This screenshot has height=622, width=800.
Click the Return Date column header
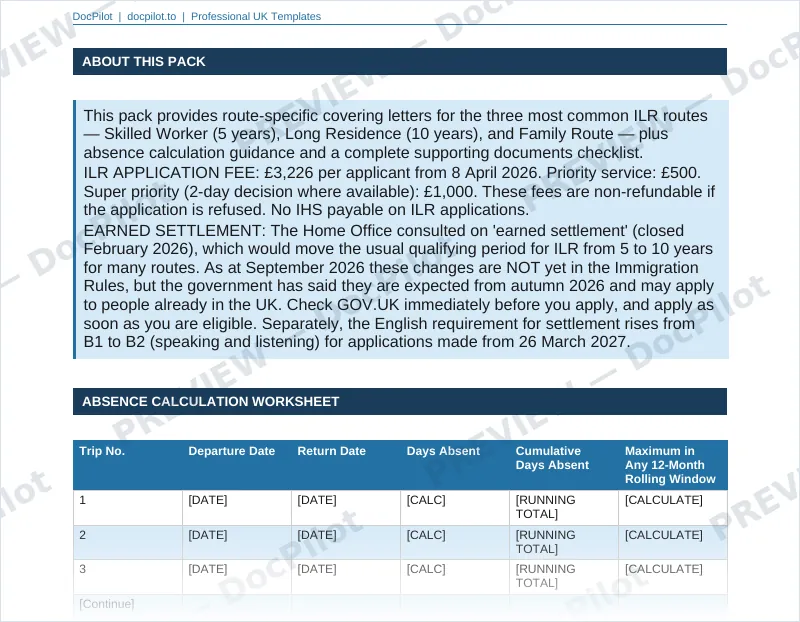(346, 465)
